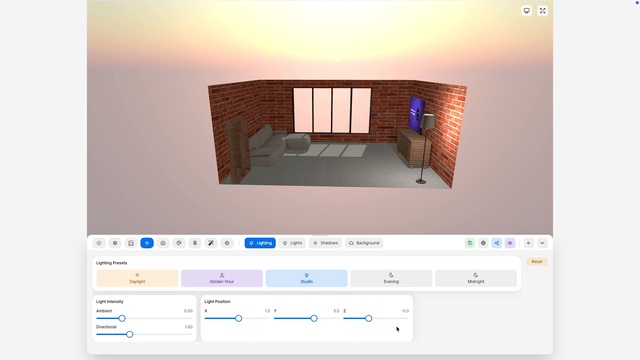Click the monitor display icon at top right

527,11
